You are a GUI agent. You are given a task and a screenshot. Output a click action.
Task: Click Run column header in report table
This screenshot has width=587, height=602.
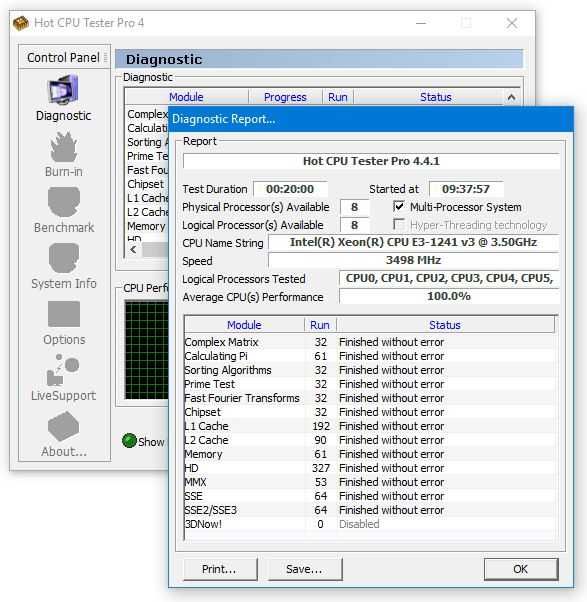320,325
